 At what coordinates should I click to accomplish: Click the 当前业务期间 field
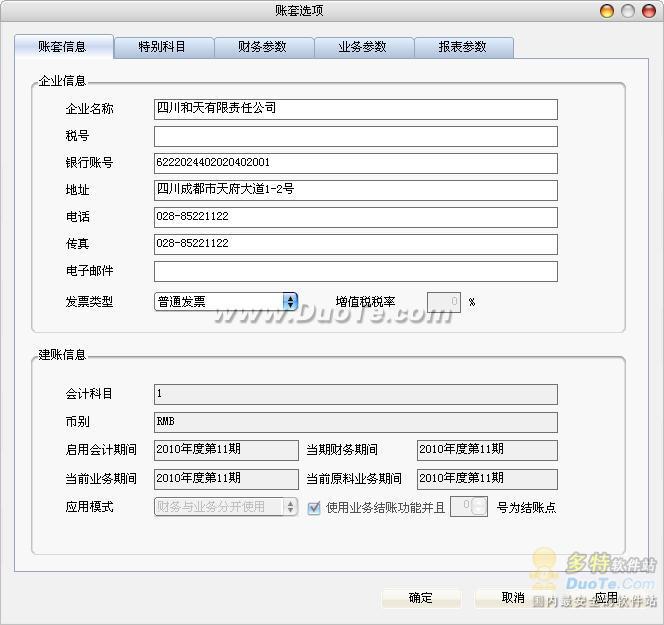pyautogui.click(x=226, y=479)
